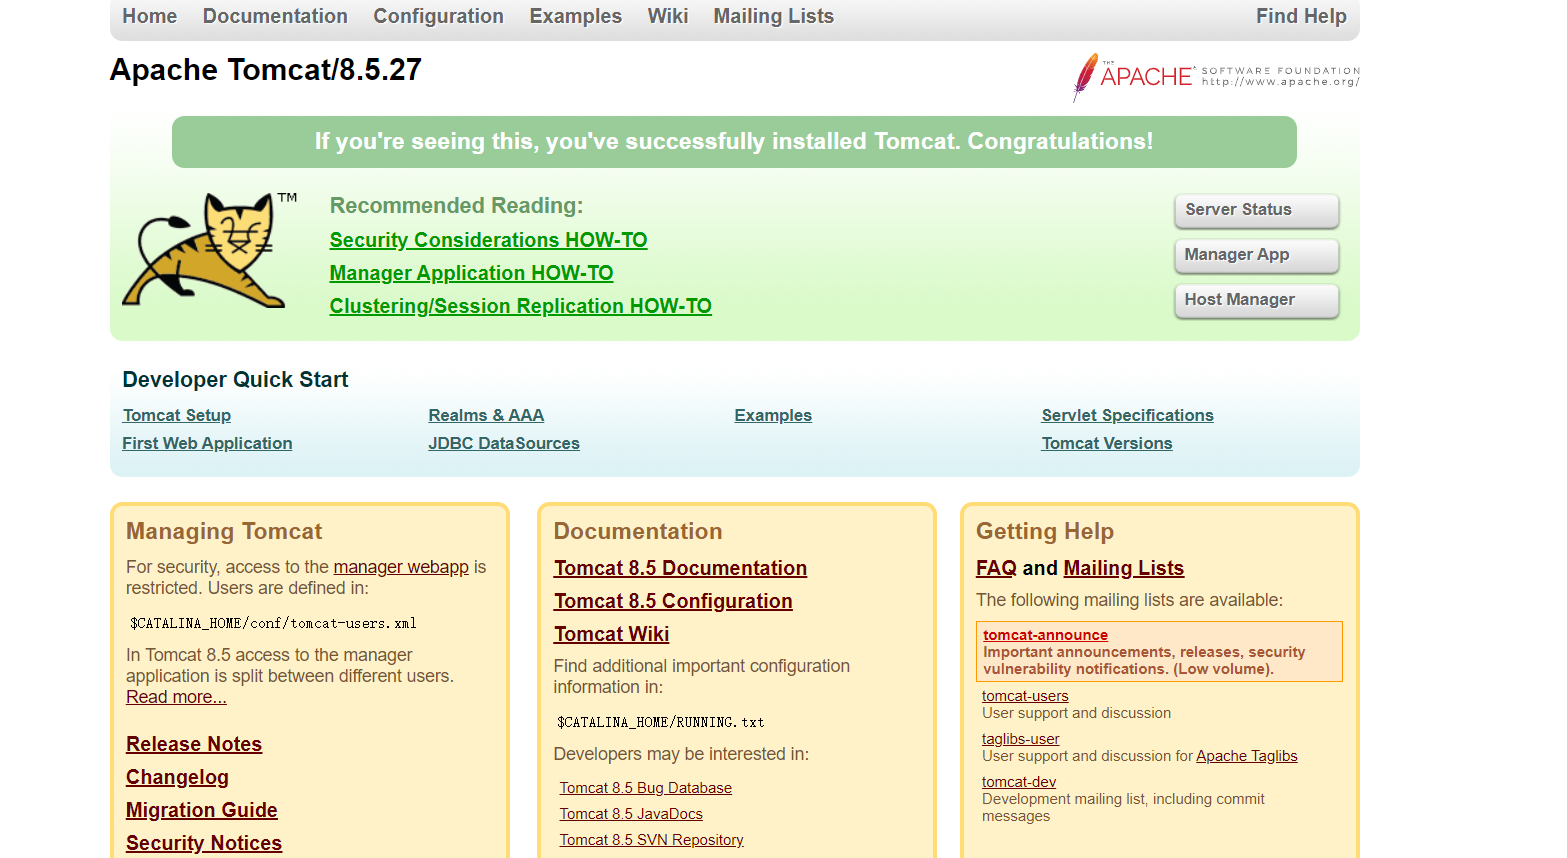Click the manager webapp link
Image resolution: width=1567 pixels, height=858 pixels.
pyautogui.click(x=401, y=567)
